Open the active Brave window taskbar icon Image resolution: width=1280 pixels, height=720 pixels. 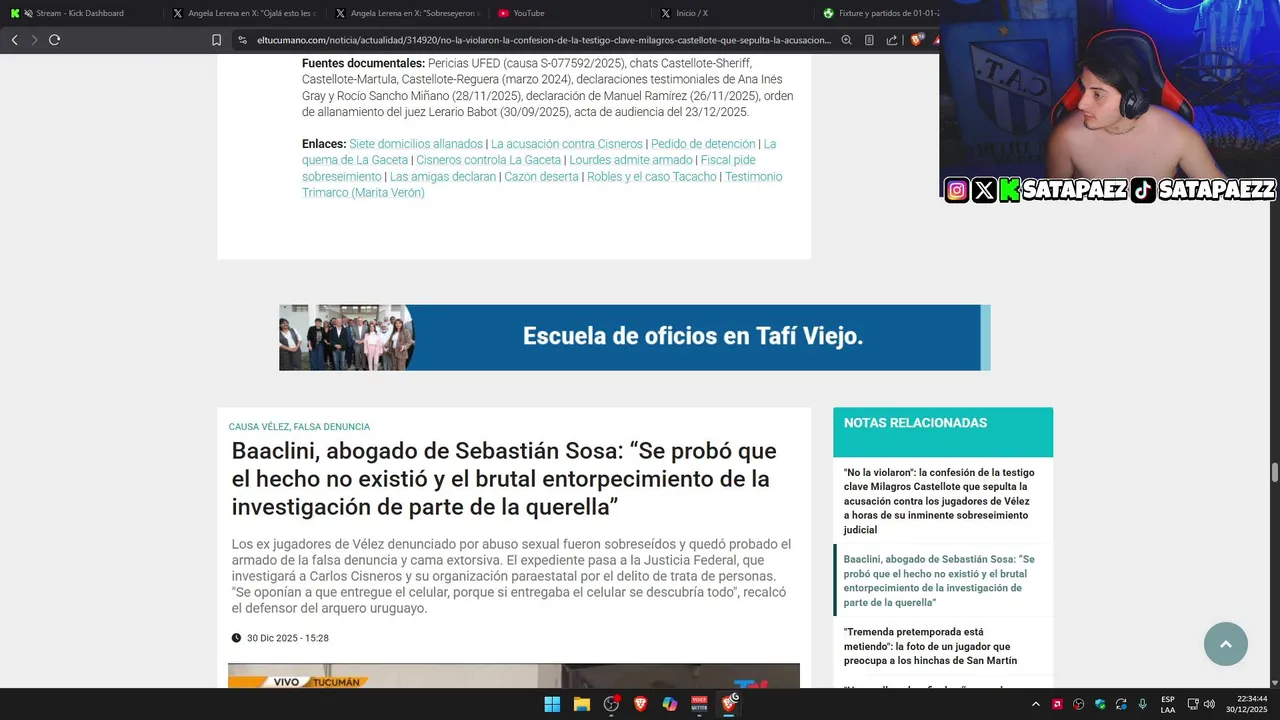[x=730, y=704]
